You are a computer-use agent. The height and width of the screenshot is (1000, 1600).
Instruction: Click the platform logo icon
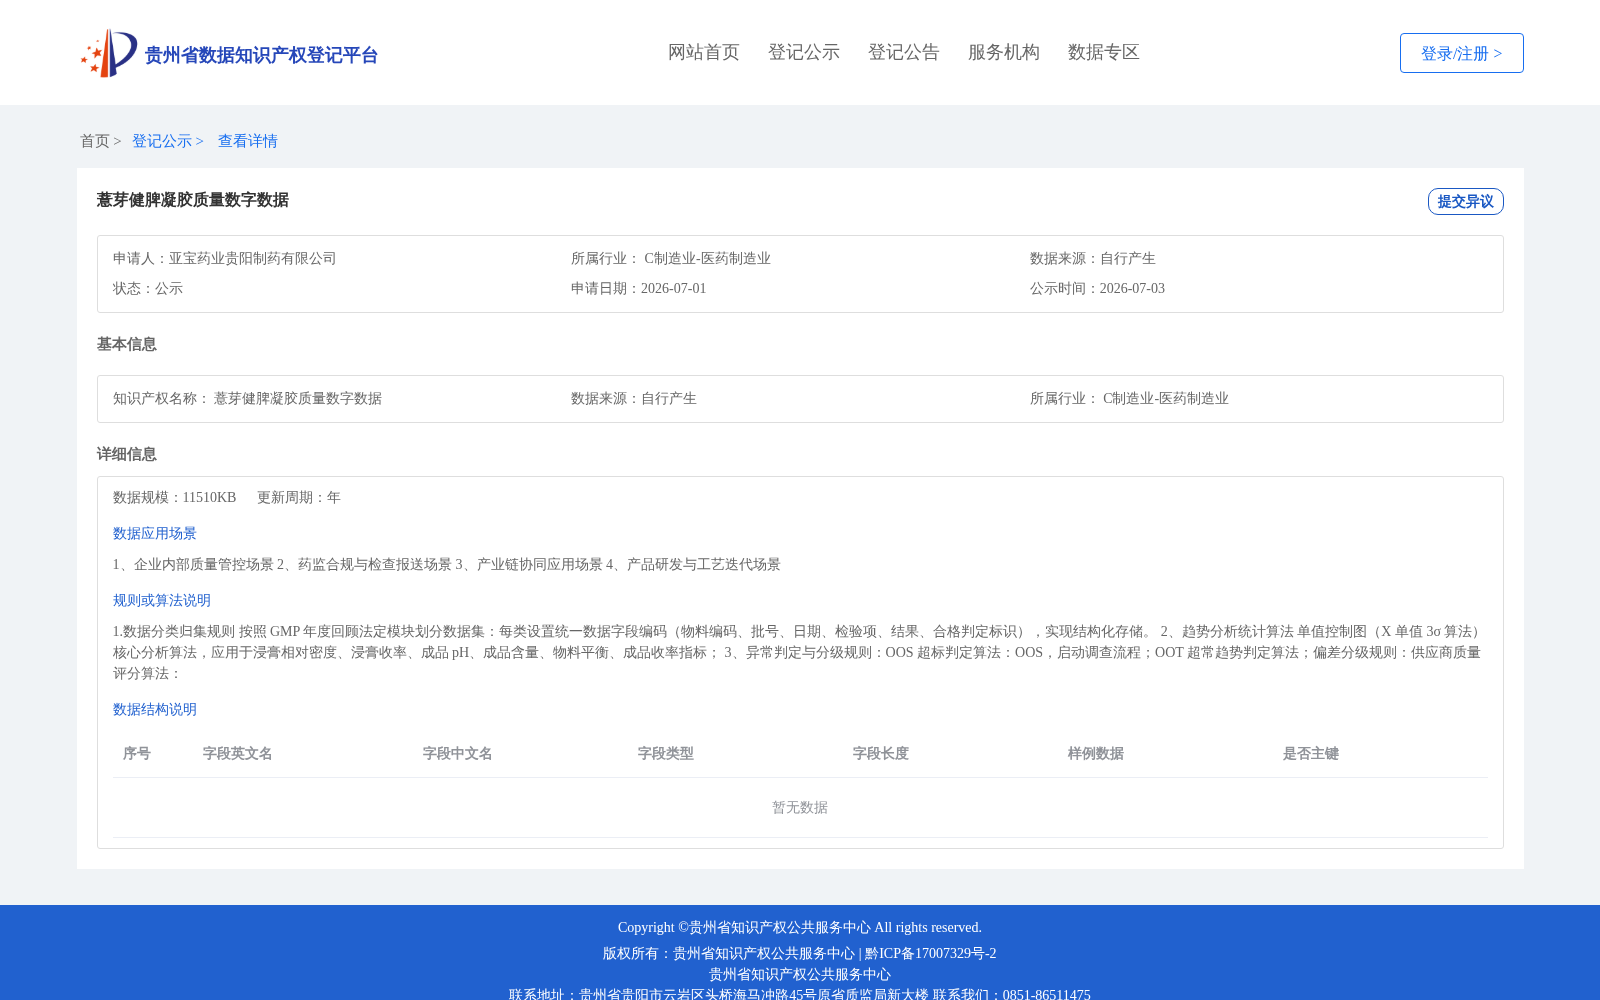pos(108,53)
